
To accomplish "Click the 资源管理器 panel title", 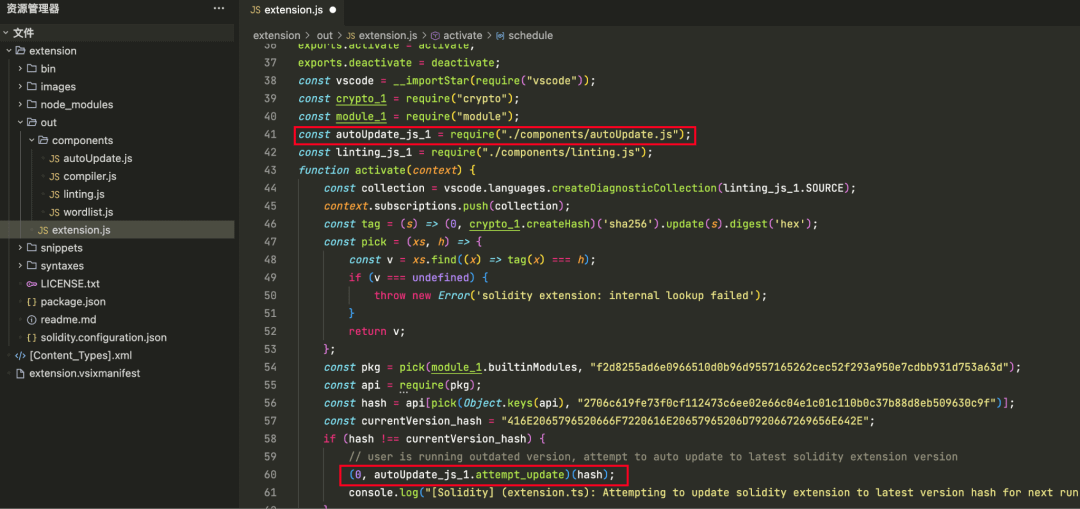I will 32,9.
